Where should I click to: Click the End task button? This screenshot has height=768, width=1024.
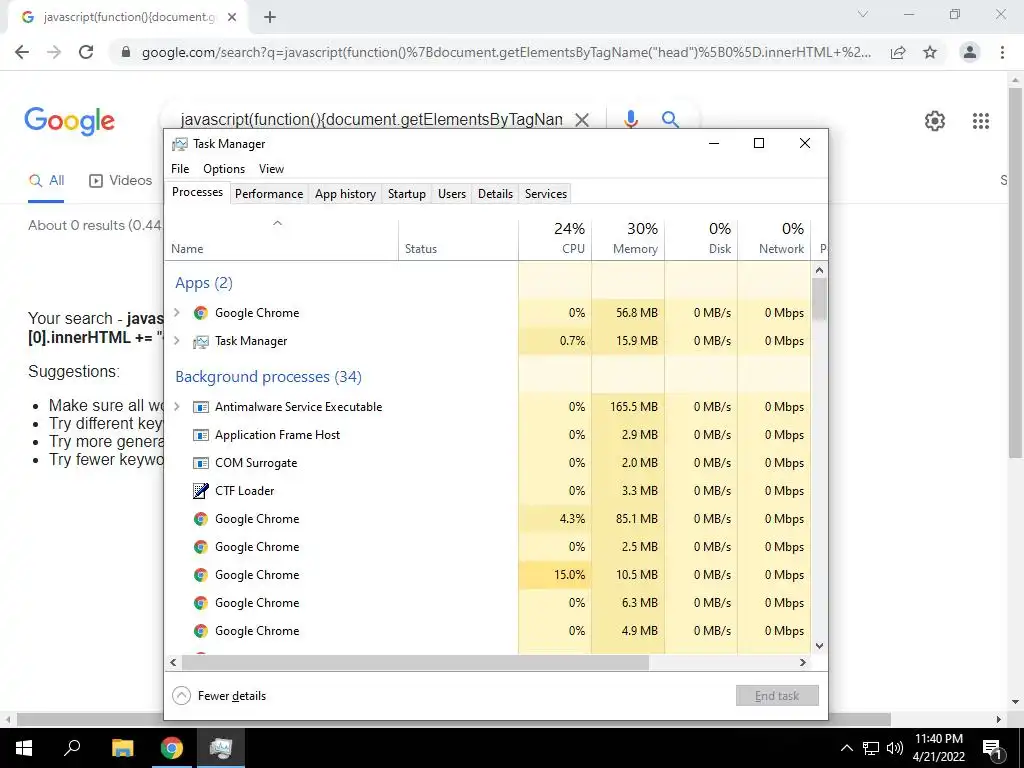(777, 696)
